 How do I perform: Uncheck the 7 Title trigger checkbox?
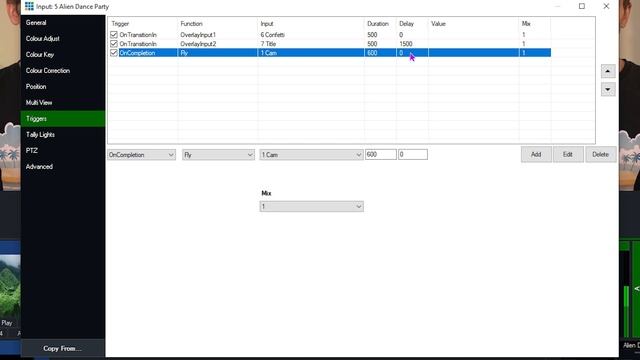click(113, 44)
